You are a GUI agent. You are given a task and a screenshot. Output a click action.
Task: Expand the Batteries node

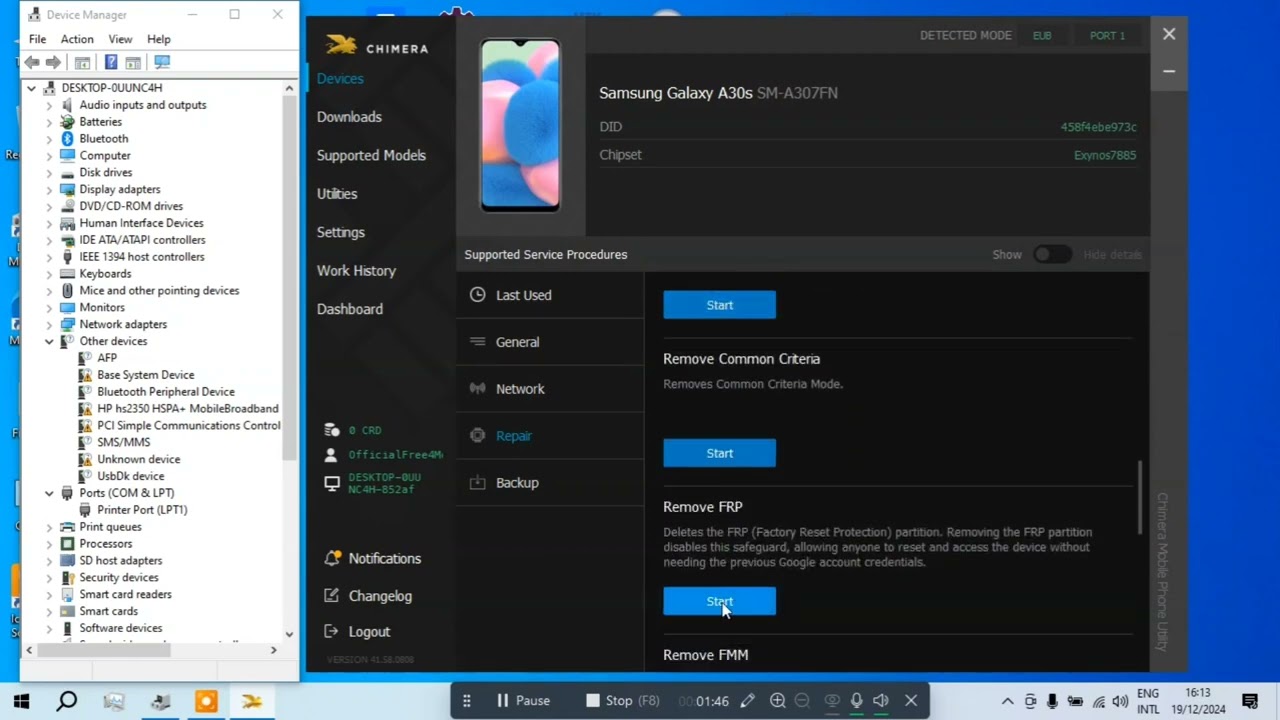point(49,122)
